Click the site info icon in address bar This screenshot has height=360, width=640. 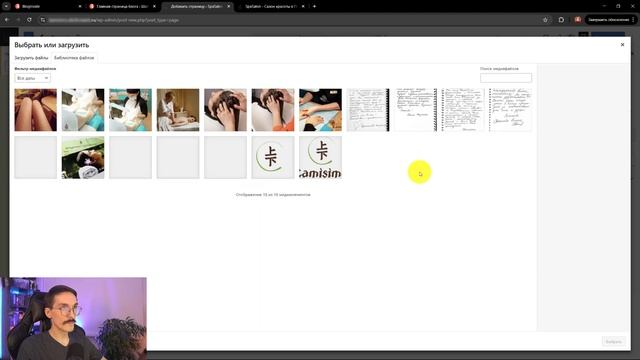pyautogui.click(x=43, y=20)
